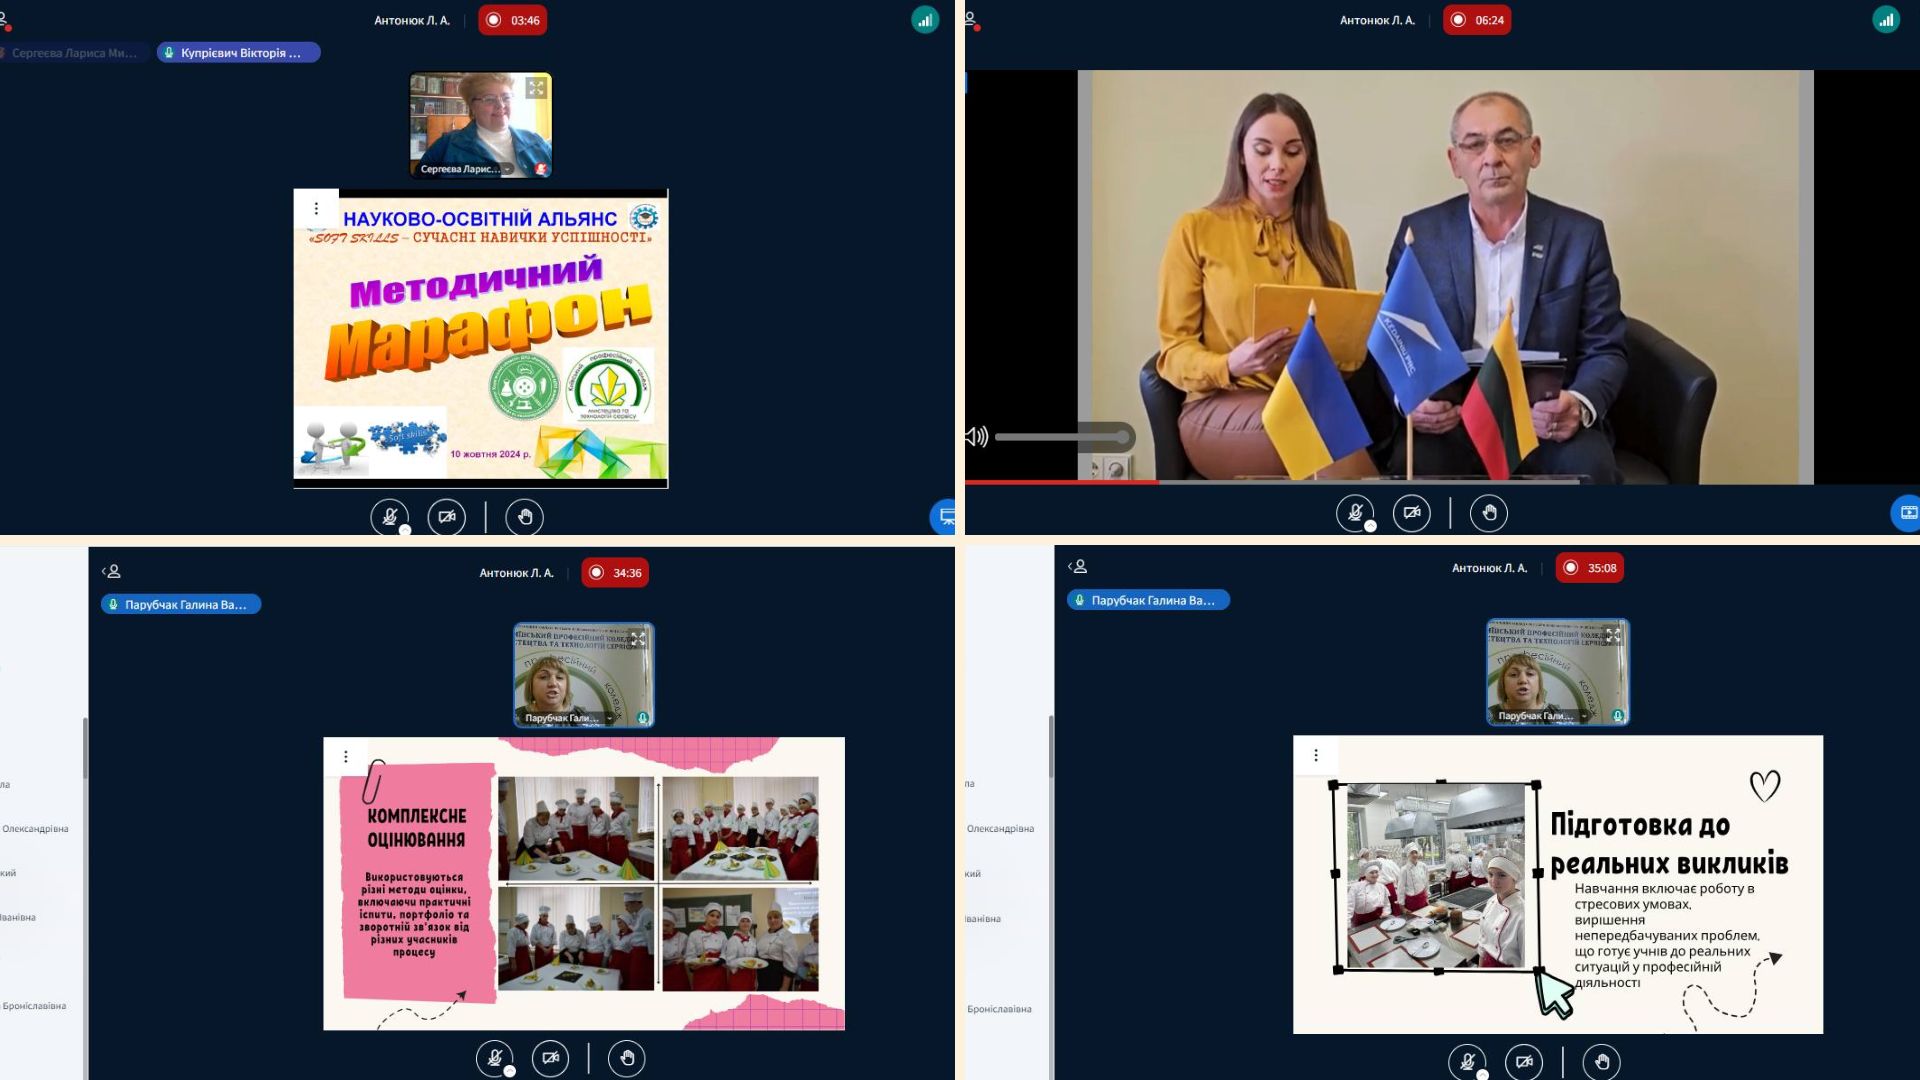Click signal strength icon in 03:46 window
Image resolution: width=1920 pixels, height=1080 pixels.
[924, 20]
